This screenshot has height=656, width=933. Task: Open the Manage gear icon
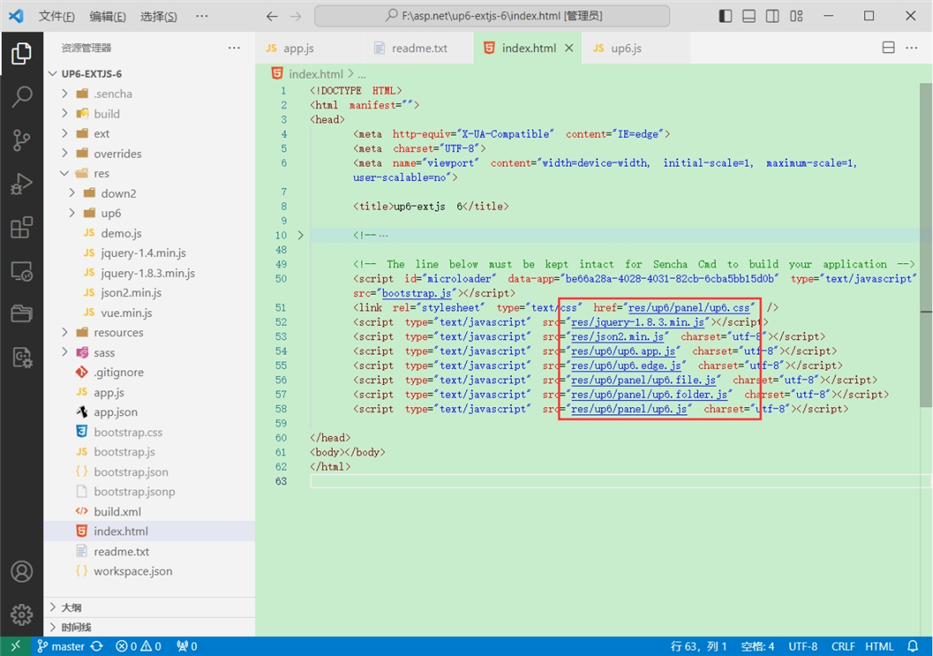pyautogui.click(x=21, y=614)
